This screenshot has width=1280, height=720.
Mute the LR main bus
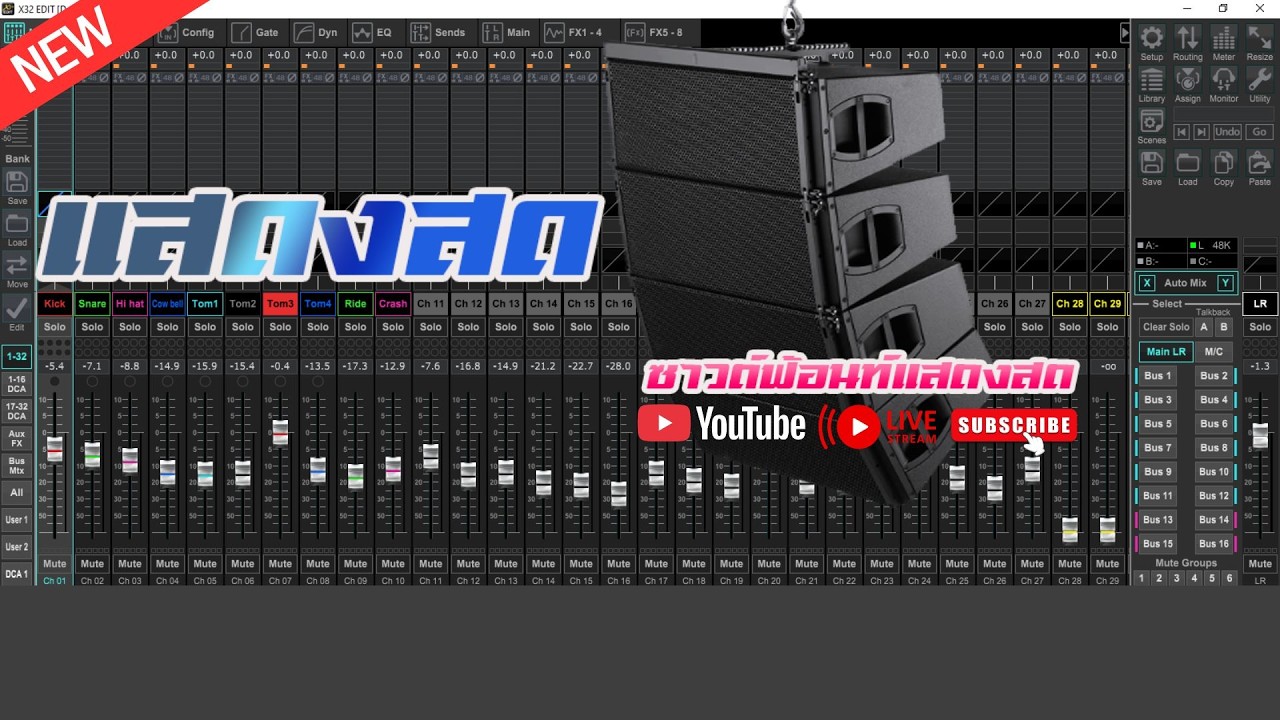(1260, 564)
